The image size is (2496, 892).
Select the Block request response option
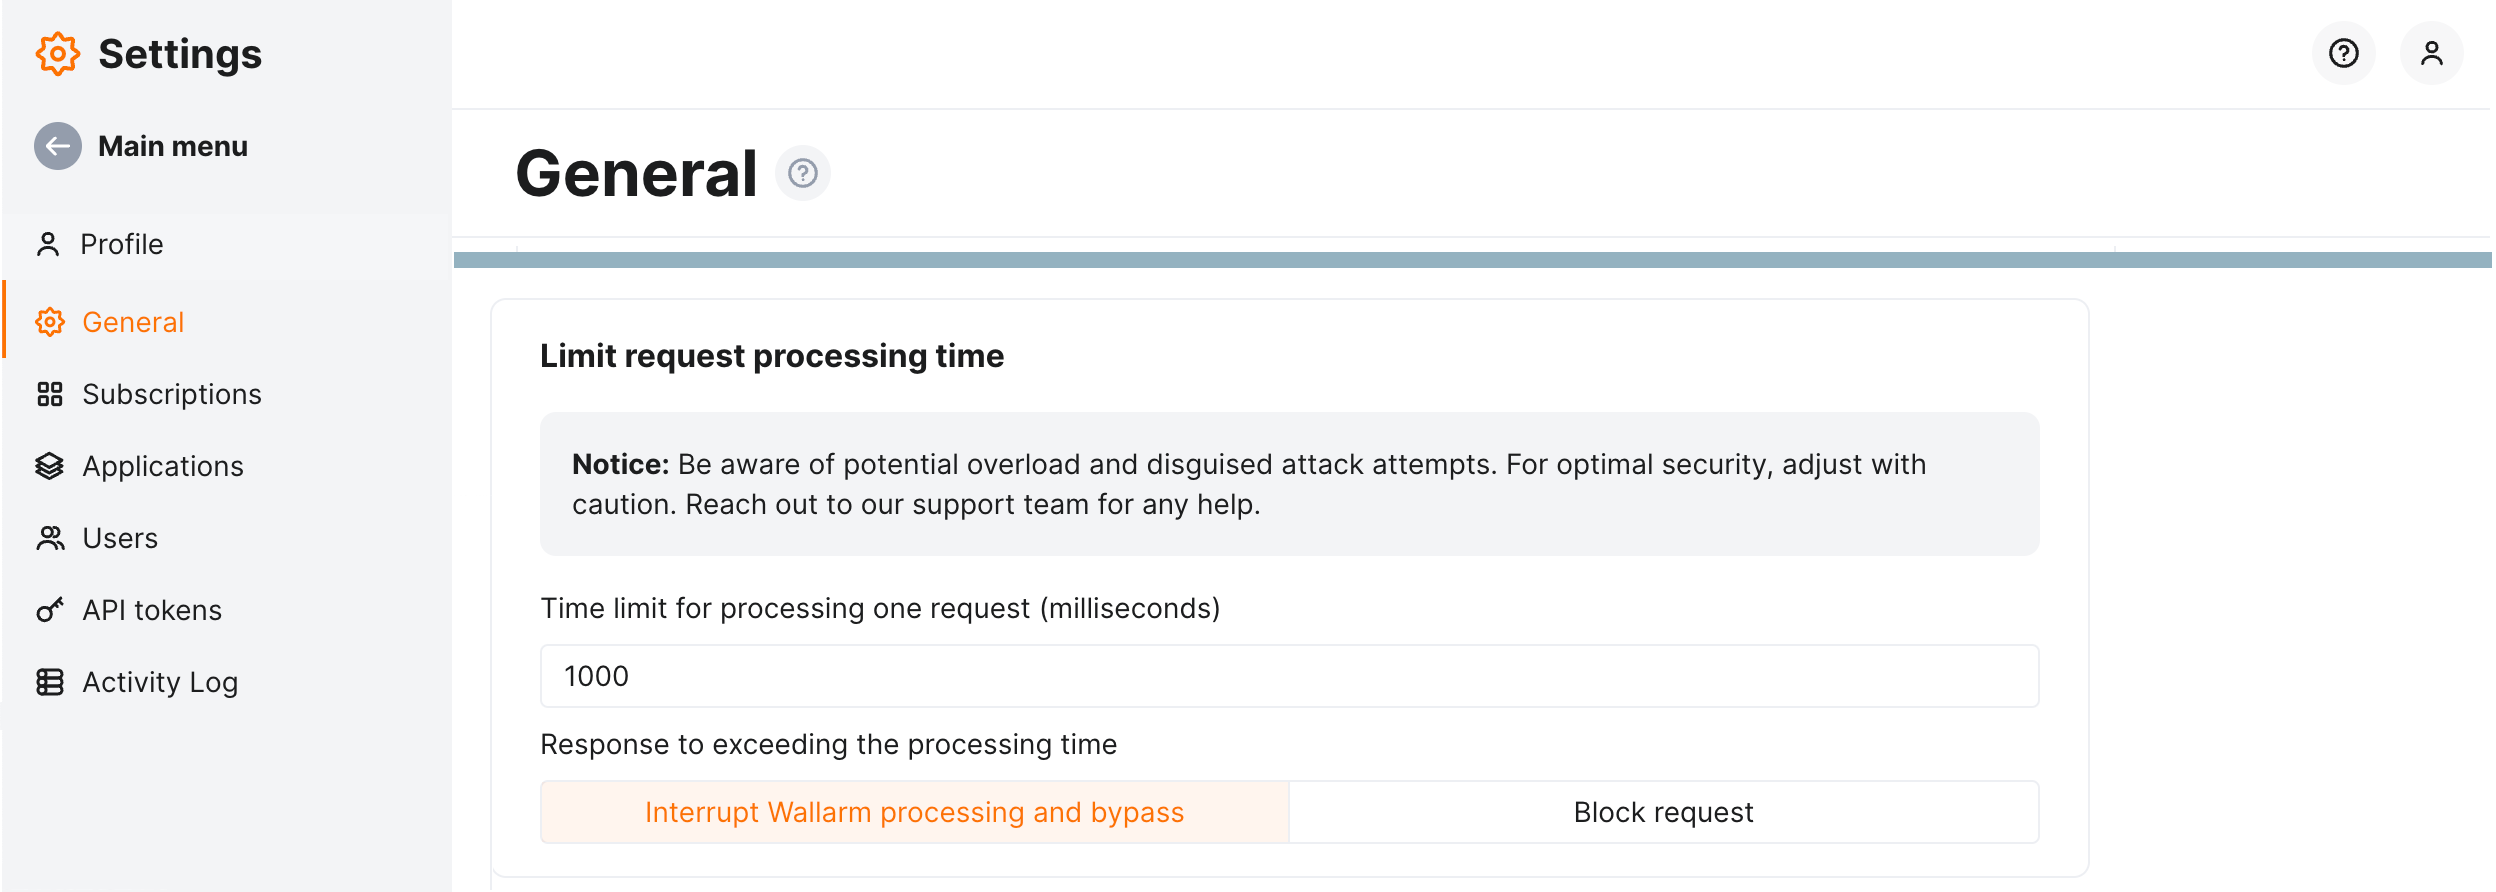(x=1663, y=812)
